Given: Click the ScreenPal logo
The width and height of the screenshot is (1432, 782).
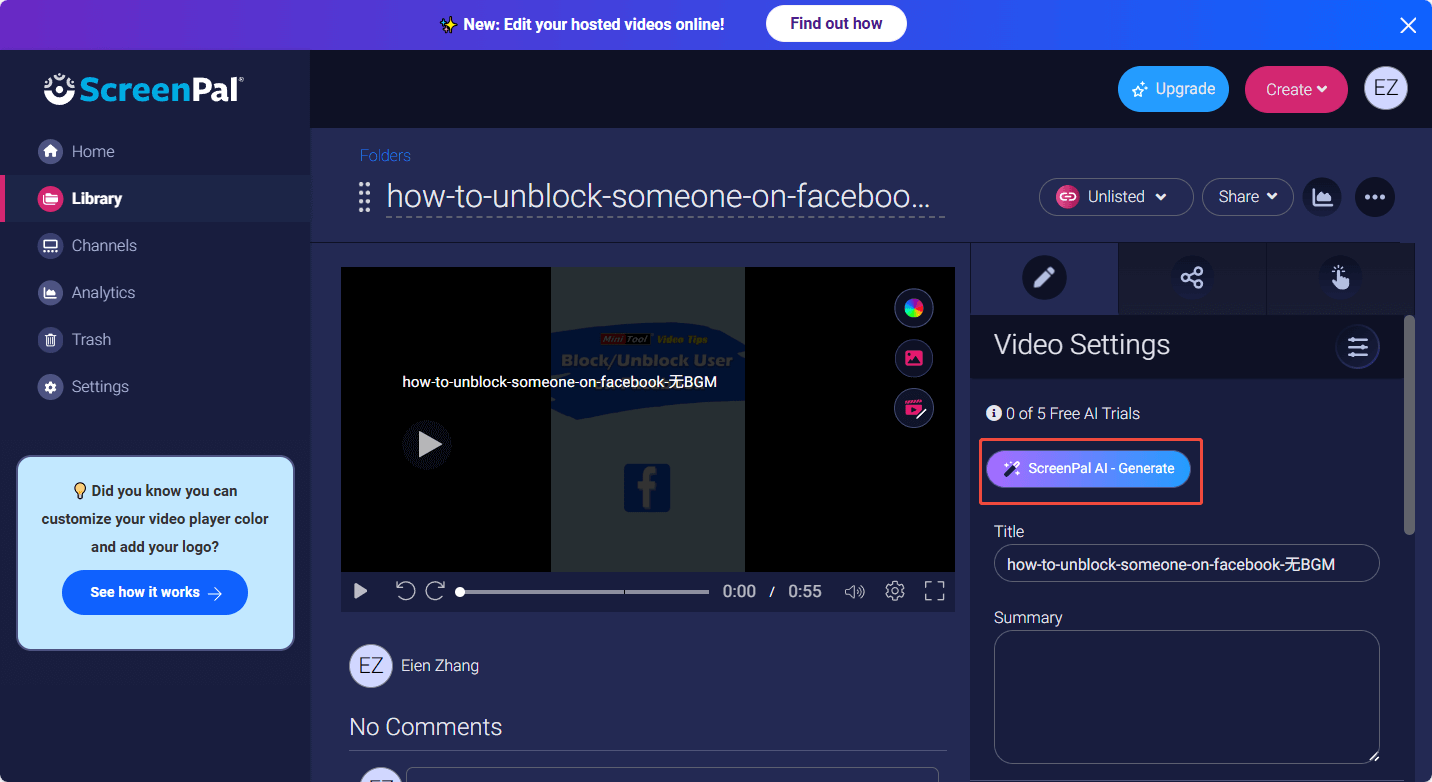Looking at the screenshot, I should pos(141,89).
